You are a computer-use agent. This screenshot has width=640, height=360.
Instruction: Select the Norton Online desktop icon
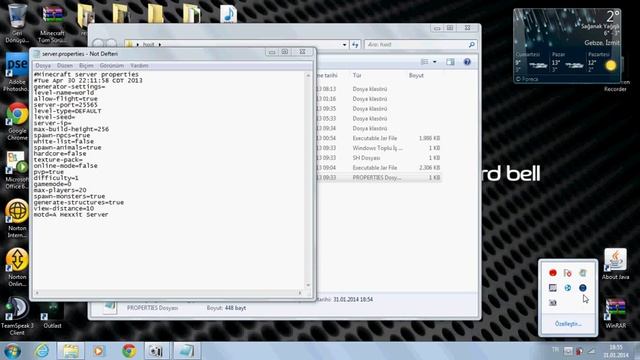[17, 267]
